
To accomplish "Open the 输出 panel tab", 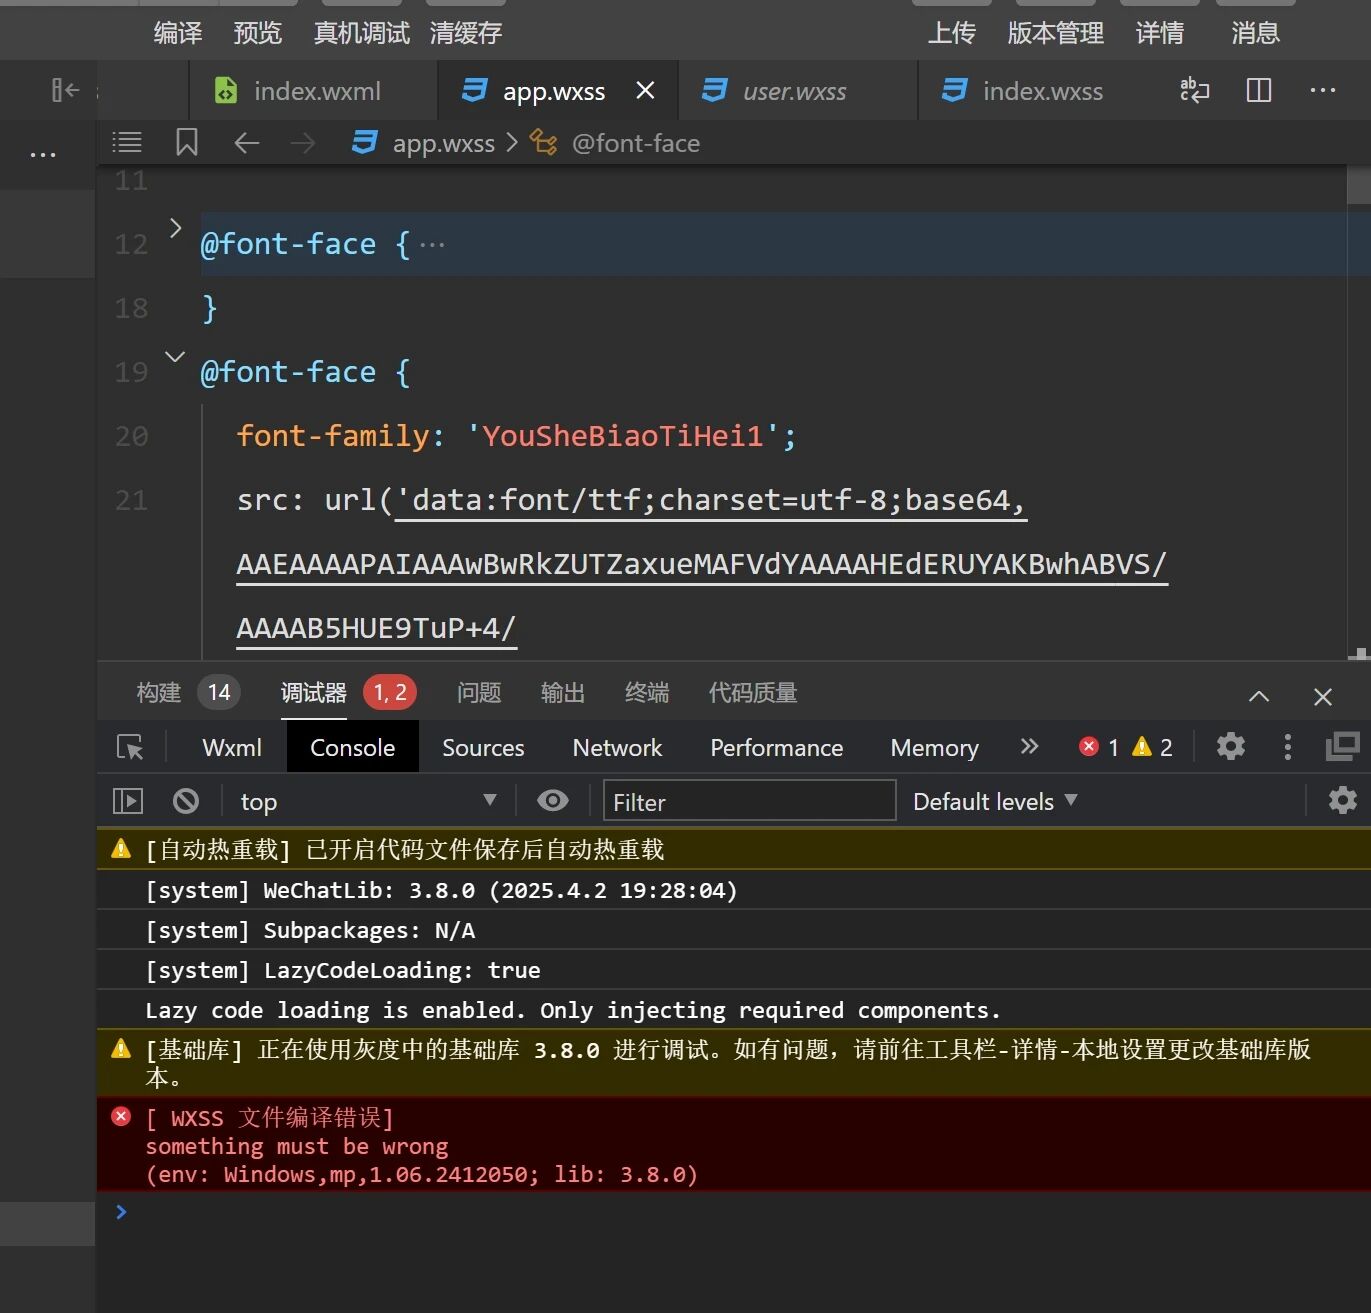I will [563, 692].
